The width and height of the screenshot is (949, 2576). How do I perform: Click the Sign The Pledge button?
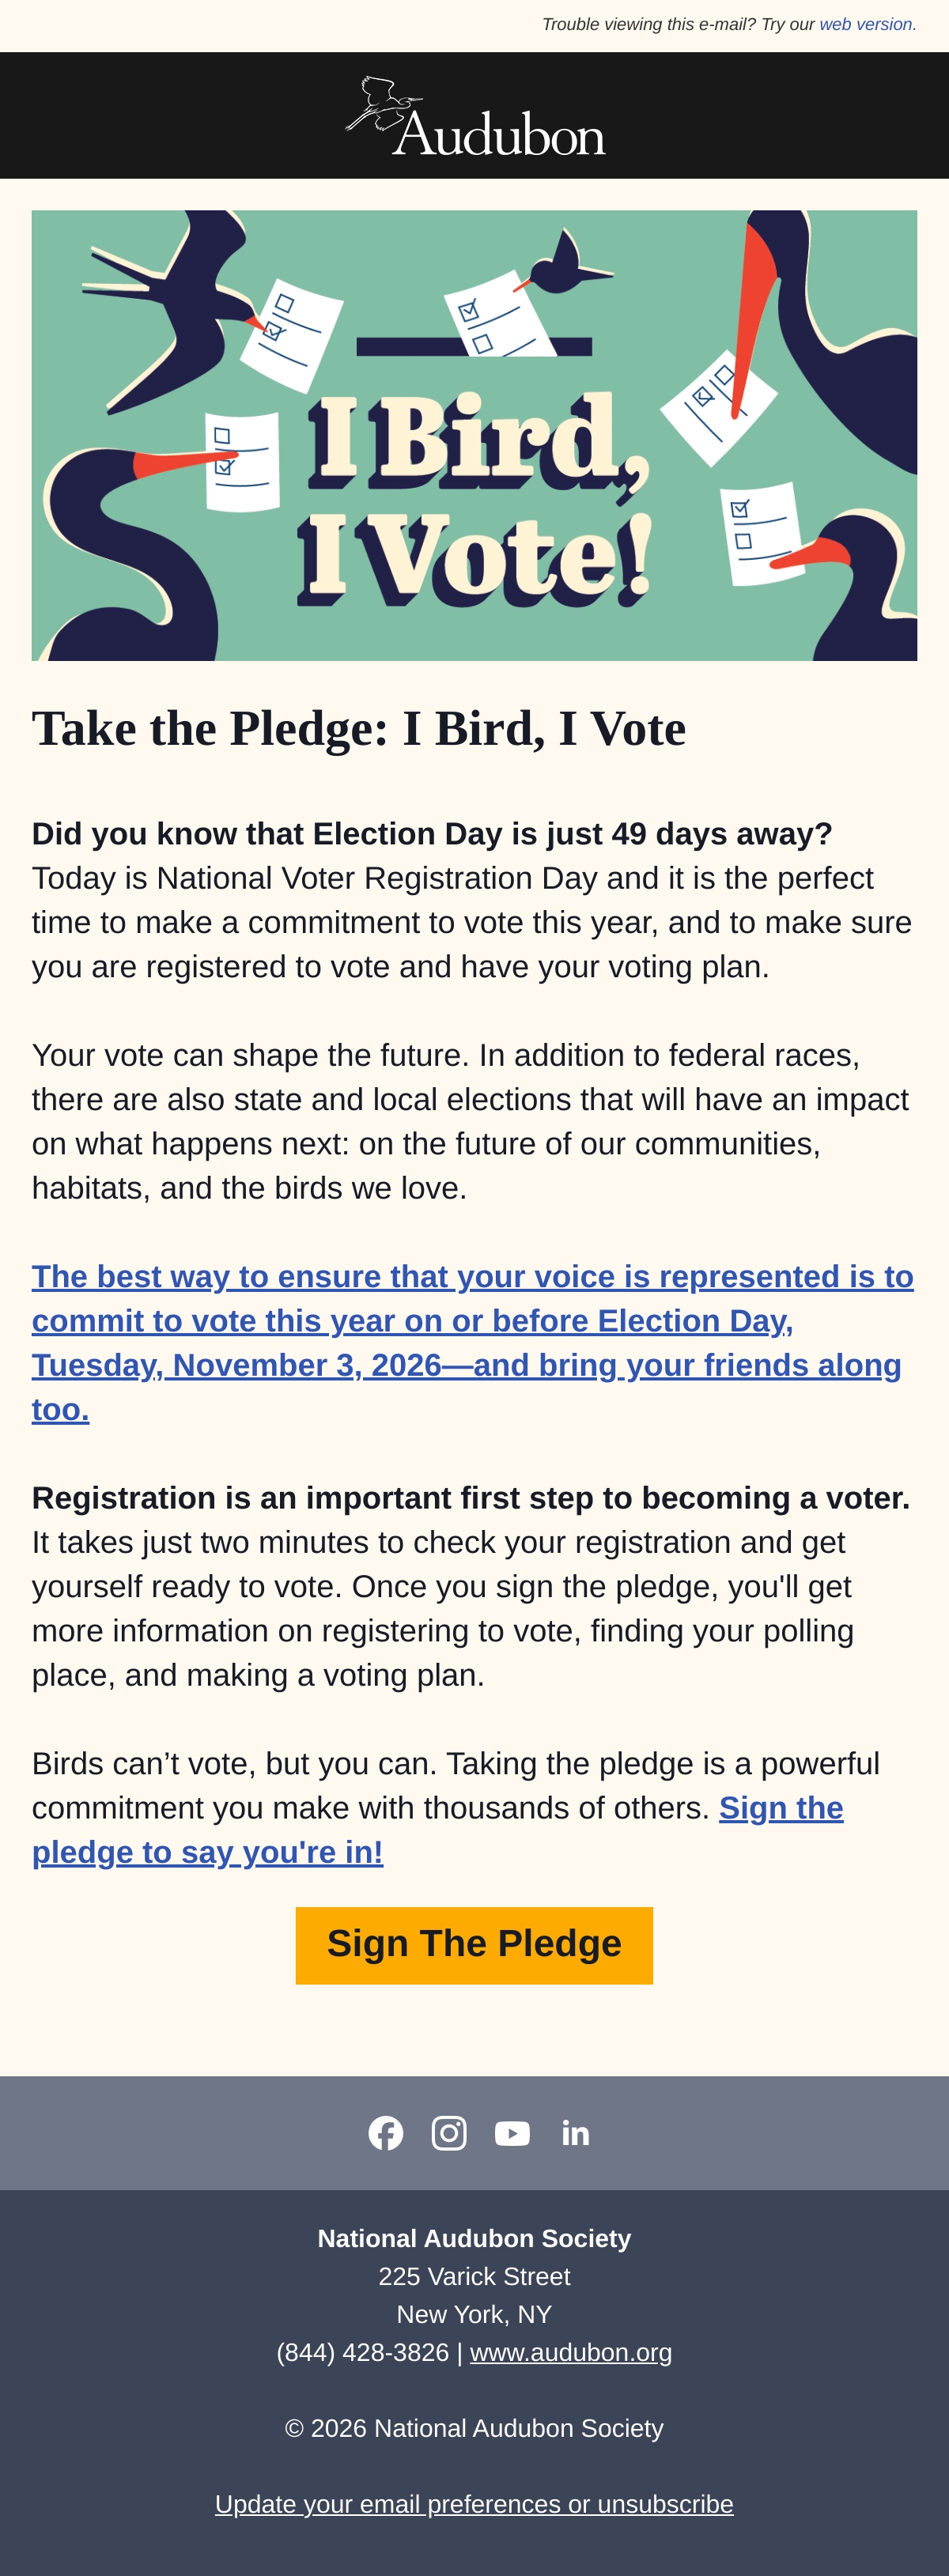pos(474,1945)
